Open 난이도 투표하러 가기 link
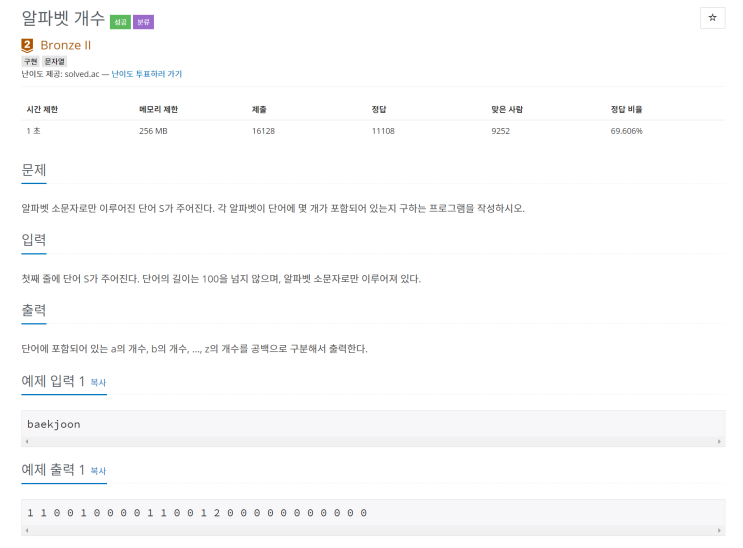The image size is (743, 548). 146,74
